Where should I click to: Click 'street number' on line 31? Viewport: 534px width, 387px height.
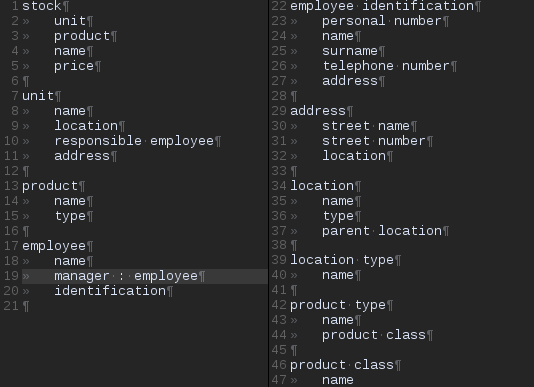(x=374, y=141)
